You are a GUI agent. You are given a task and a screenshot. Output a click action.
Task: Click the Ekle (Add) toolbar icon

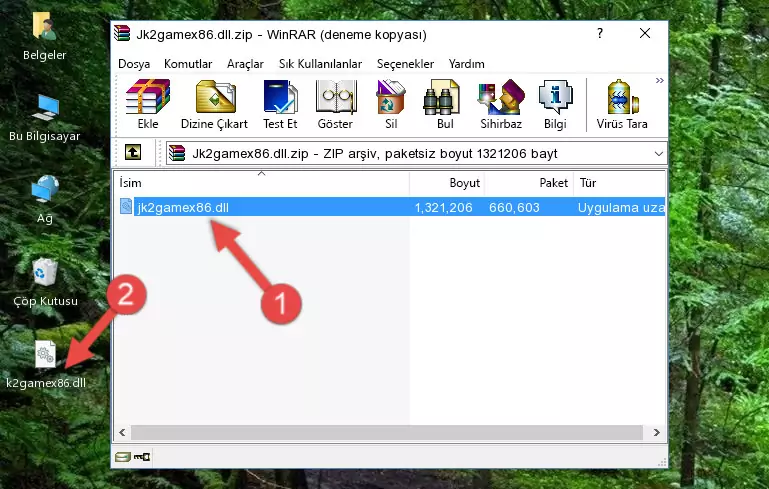click(148, 104)
